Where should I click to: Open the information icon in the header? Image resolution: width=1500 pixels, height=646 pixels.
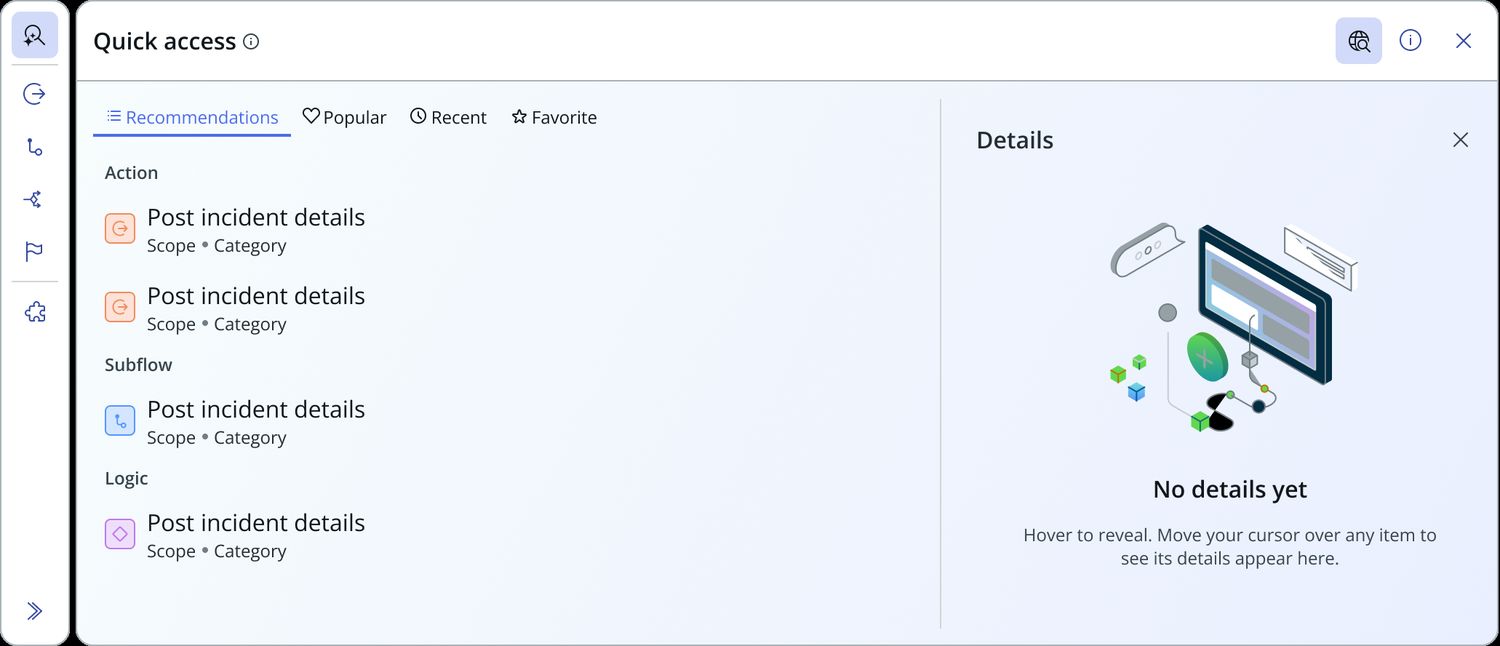click(1410, 41)
